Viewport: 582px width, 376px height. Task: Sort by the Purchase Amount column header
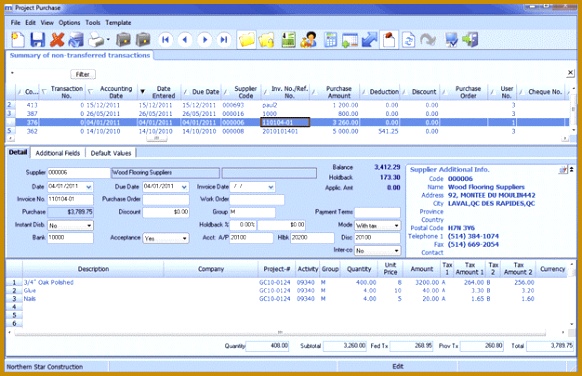coord(336,92)
